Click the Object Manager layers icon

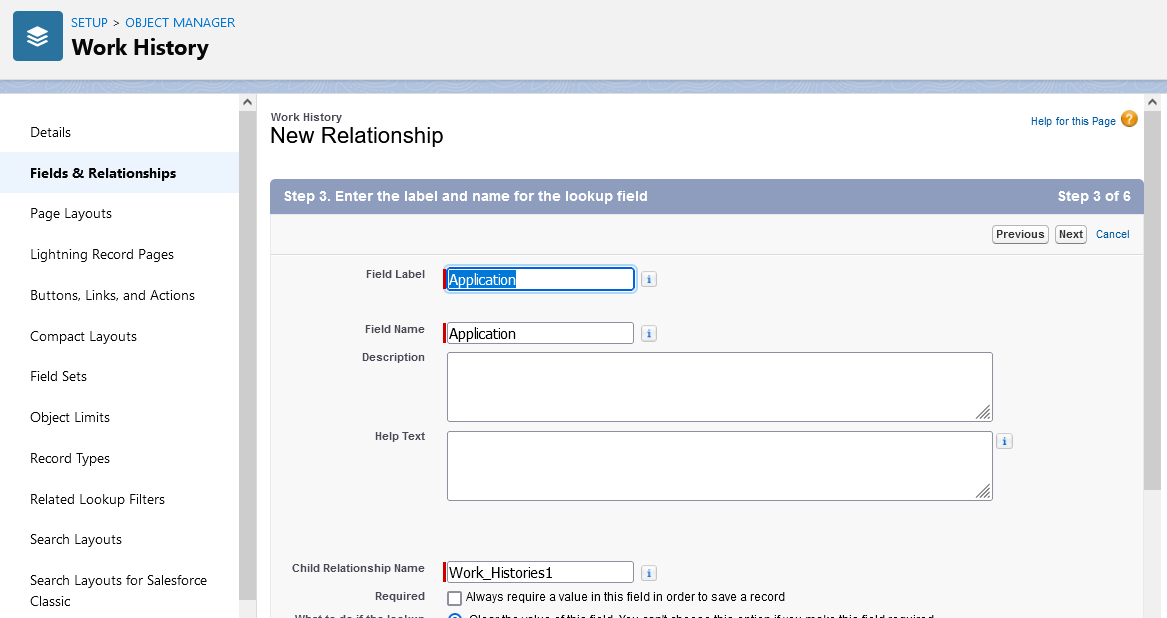point(38,37)
